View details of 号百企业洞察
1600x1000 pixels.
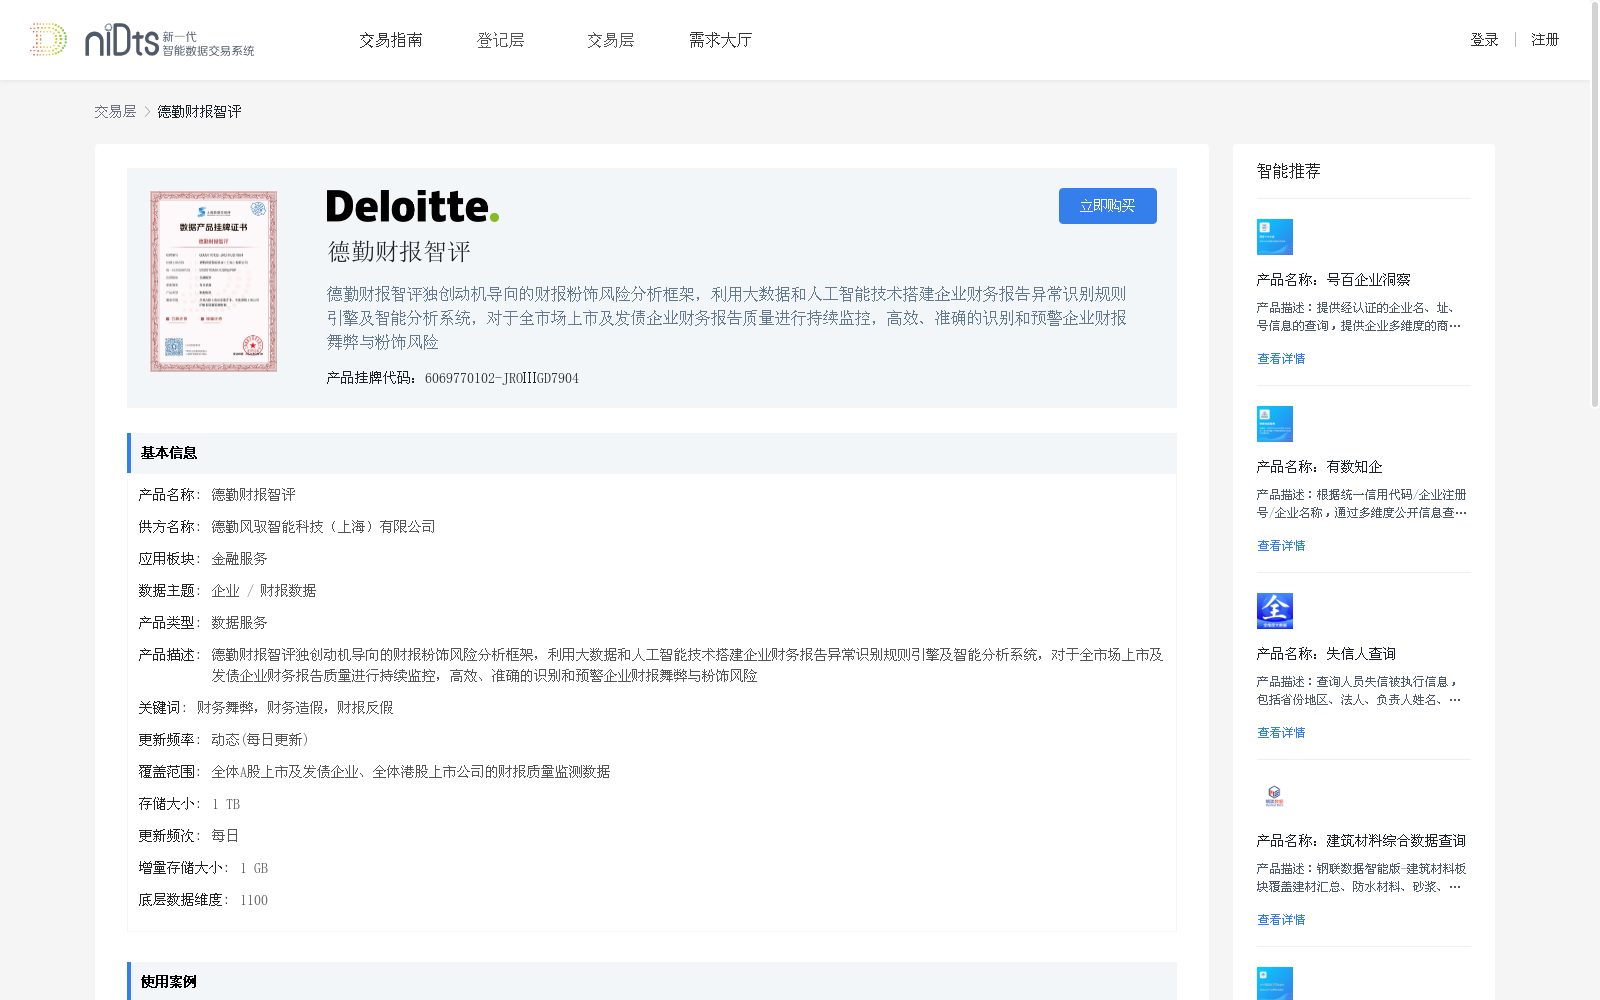[x=1281, y=359]
